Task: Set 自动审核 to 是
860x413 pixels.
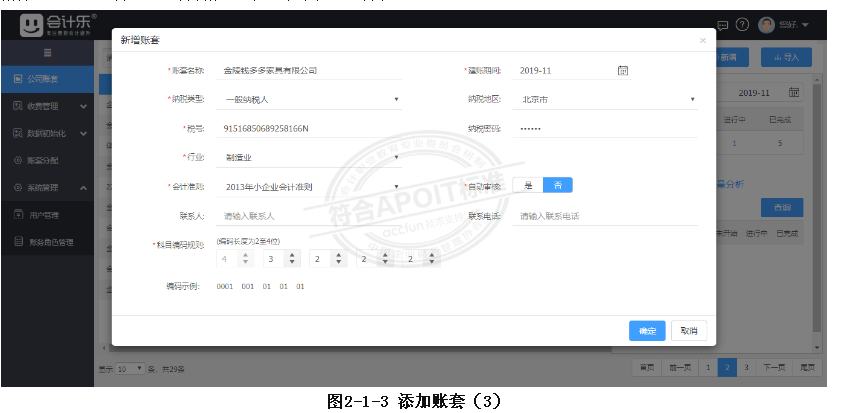Action: tap(528, 185)
